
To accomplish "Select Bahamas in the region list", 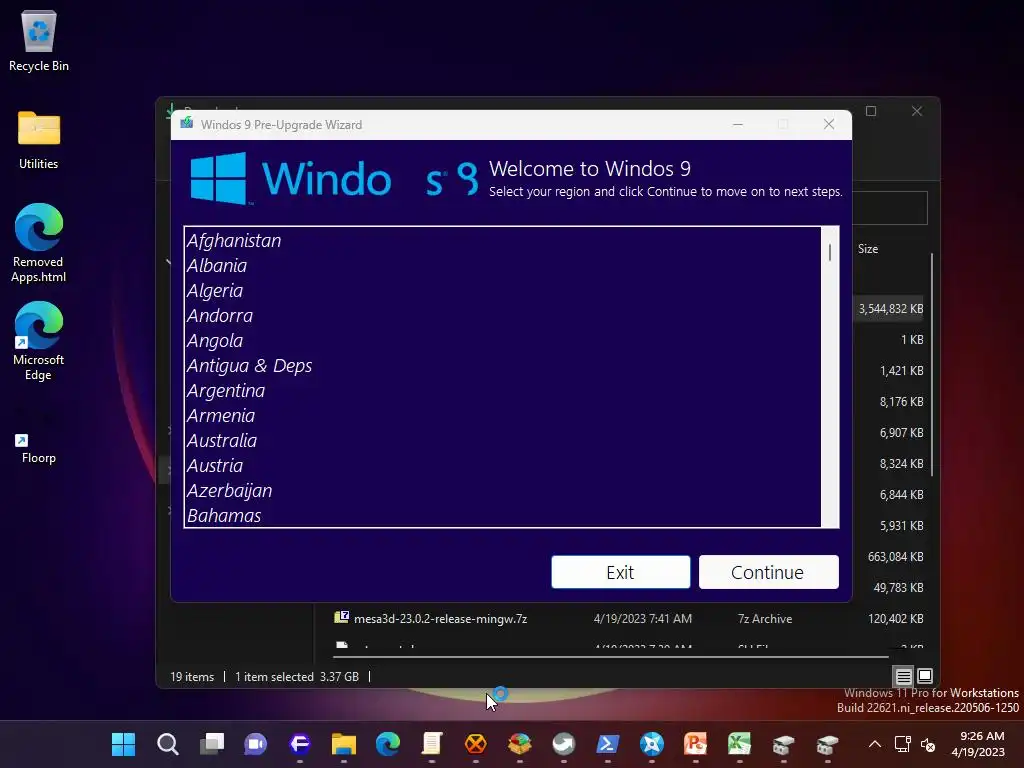I will 502,515.
